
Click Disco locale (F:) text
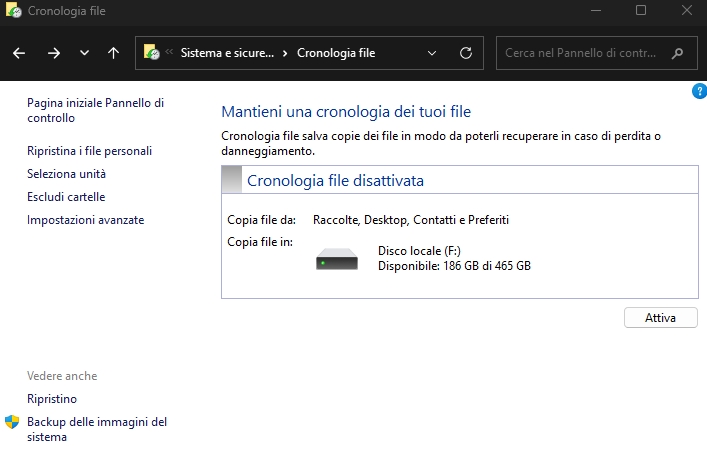pyautogui.click(x=419, y=250)
